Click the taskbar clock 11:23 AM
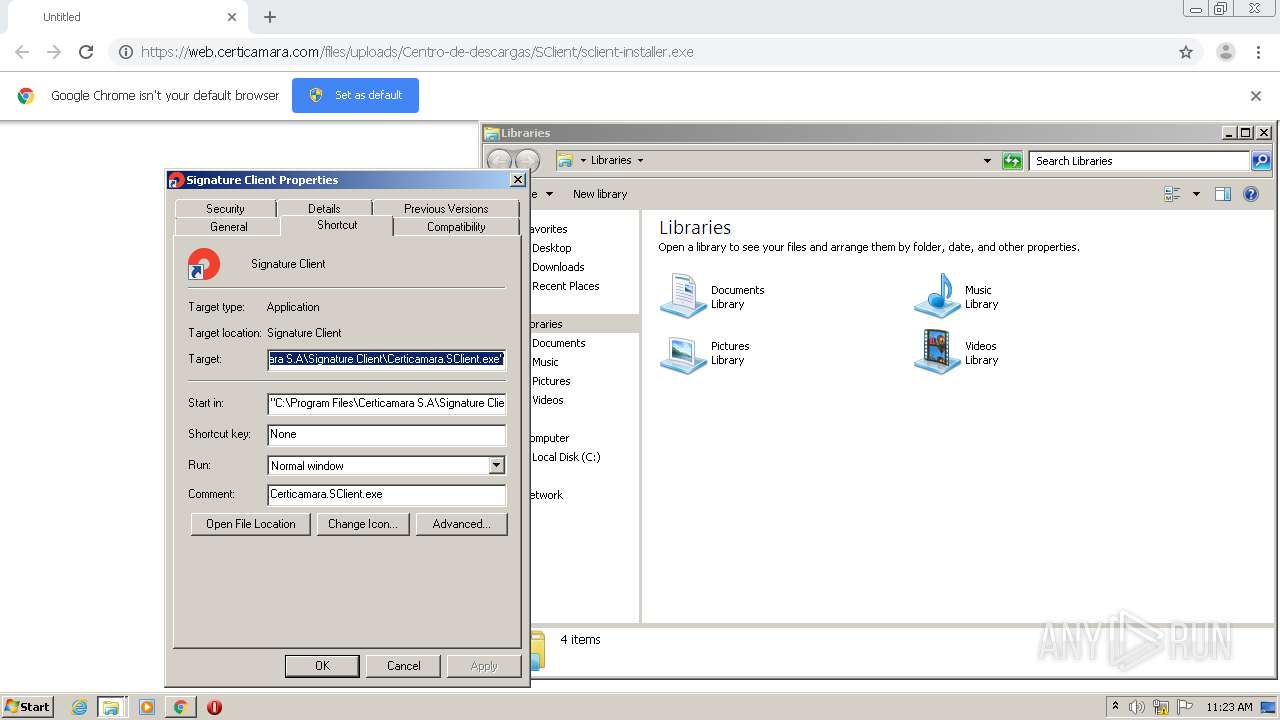Viewport: 1280px width, 720px height. point(1229,707)
